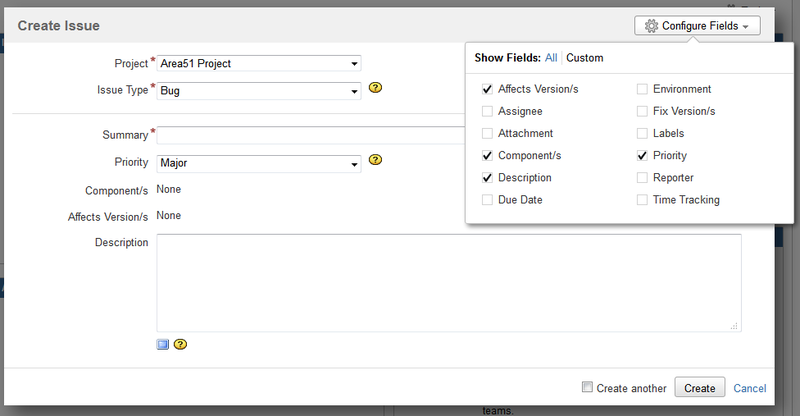
Task: Toggle the Create another checkbox
Action: coord(587,387)
